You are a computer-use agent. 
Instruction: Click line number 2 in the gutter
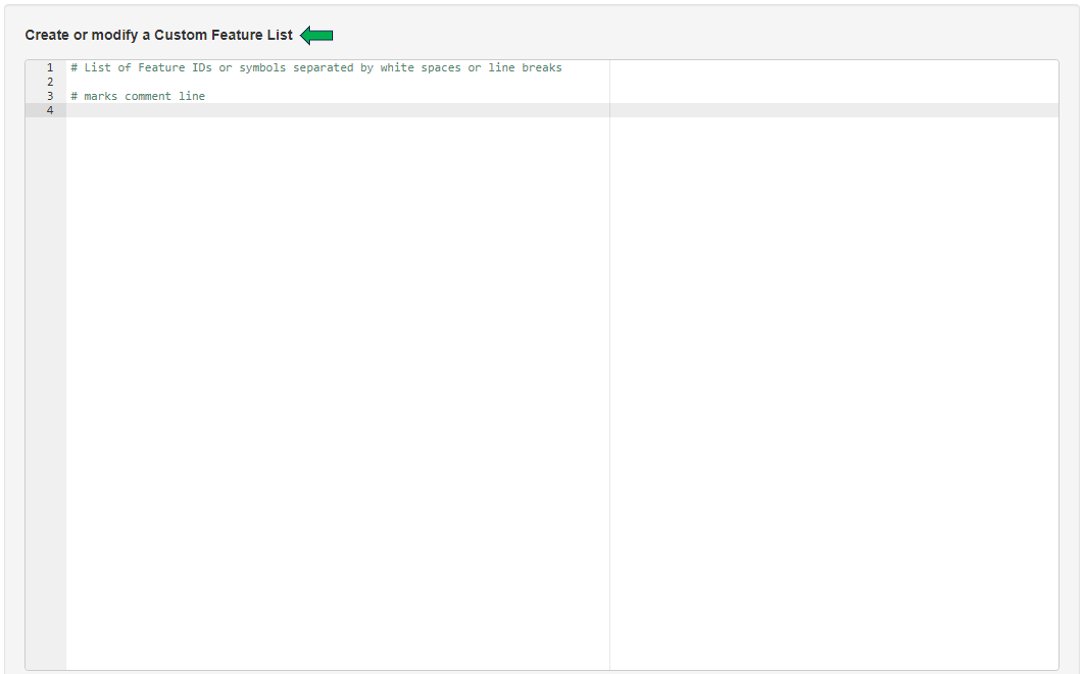49,82
